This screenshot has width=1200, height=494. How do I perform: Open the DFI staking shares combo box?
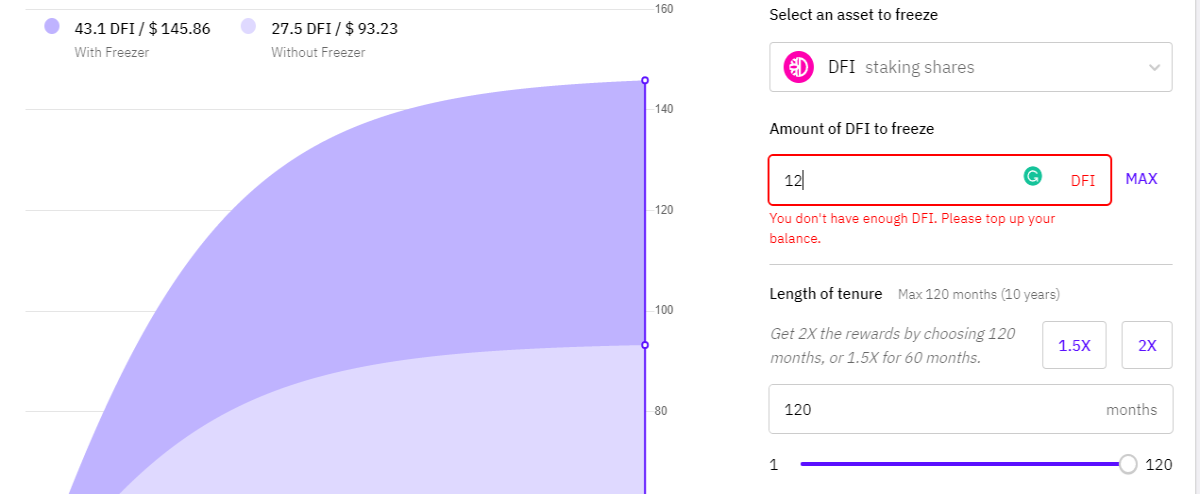coord(970,67)
